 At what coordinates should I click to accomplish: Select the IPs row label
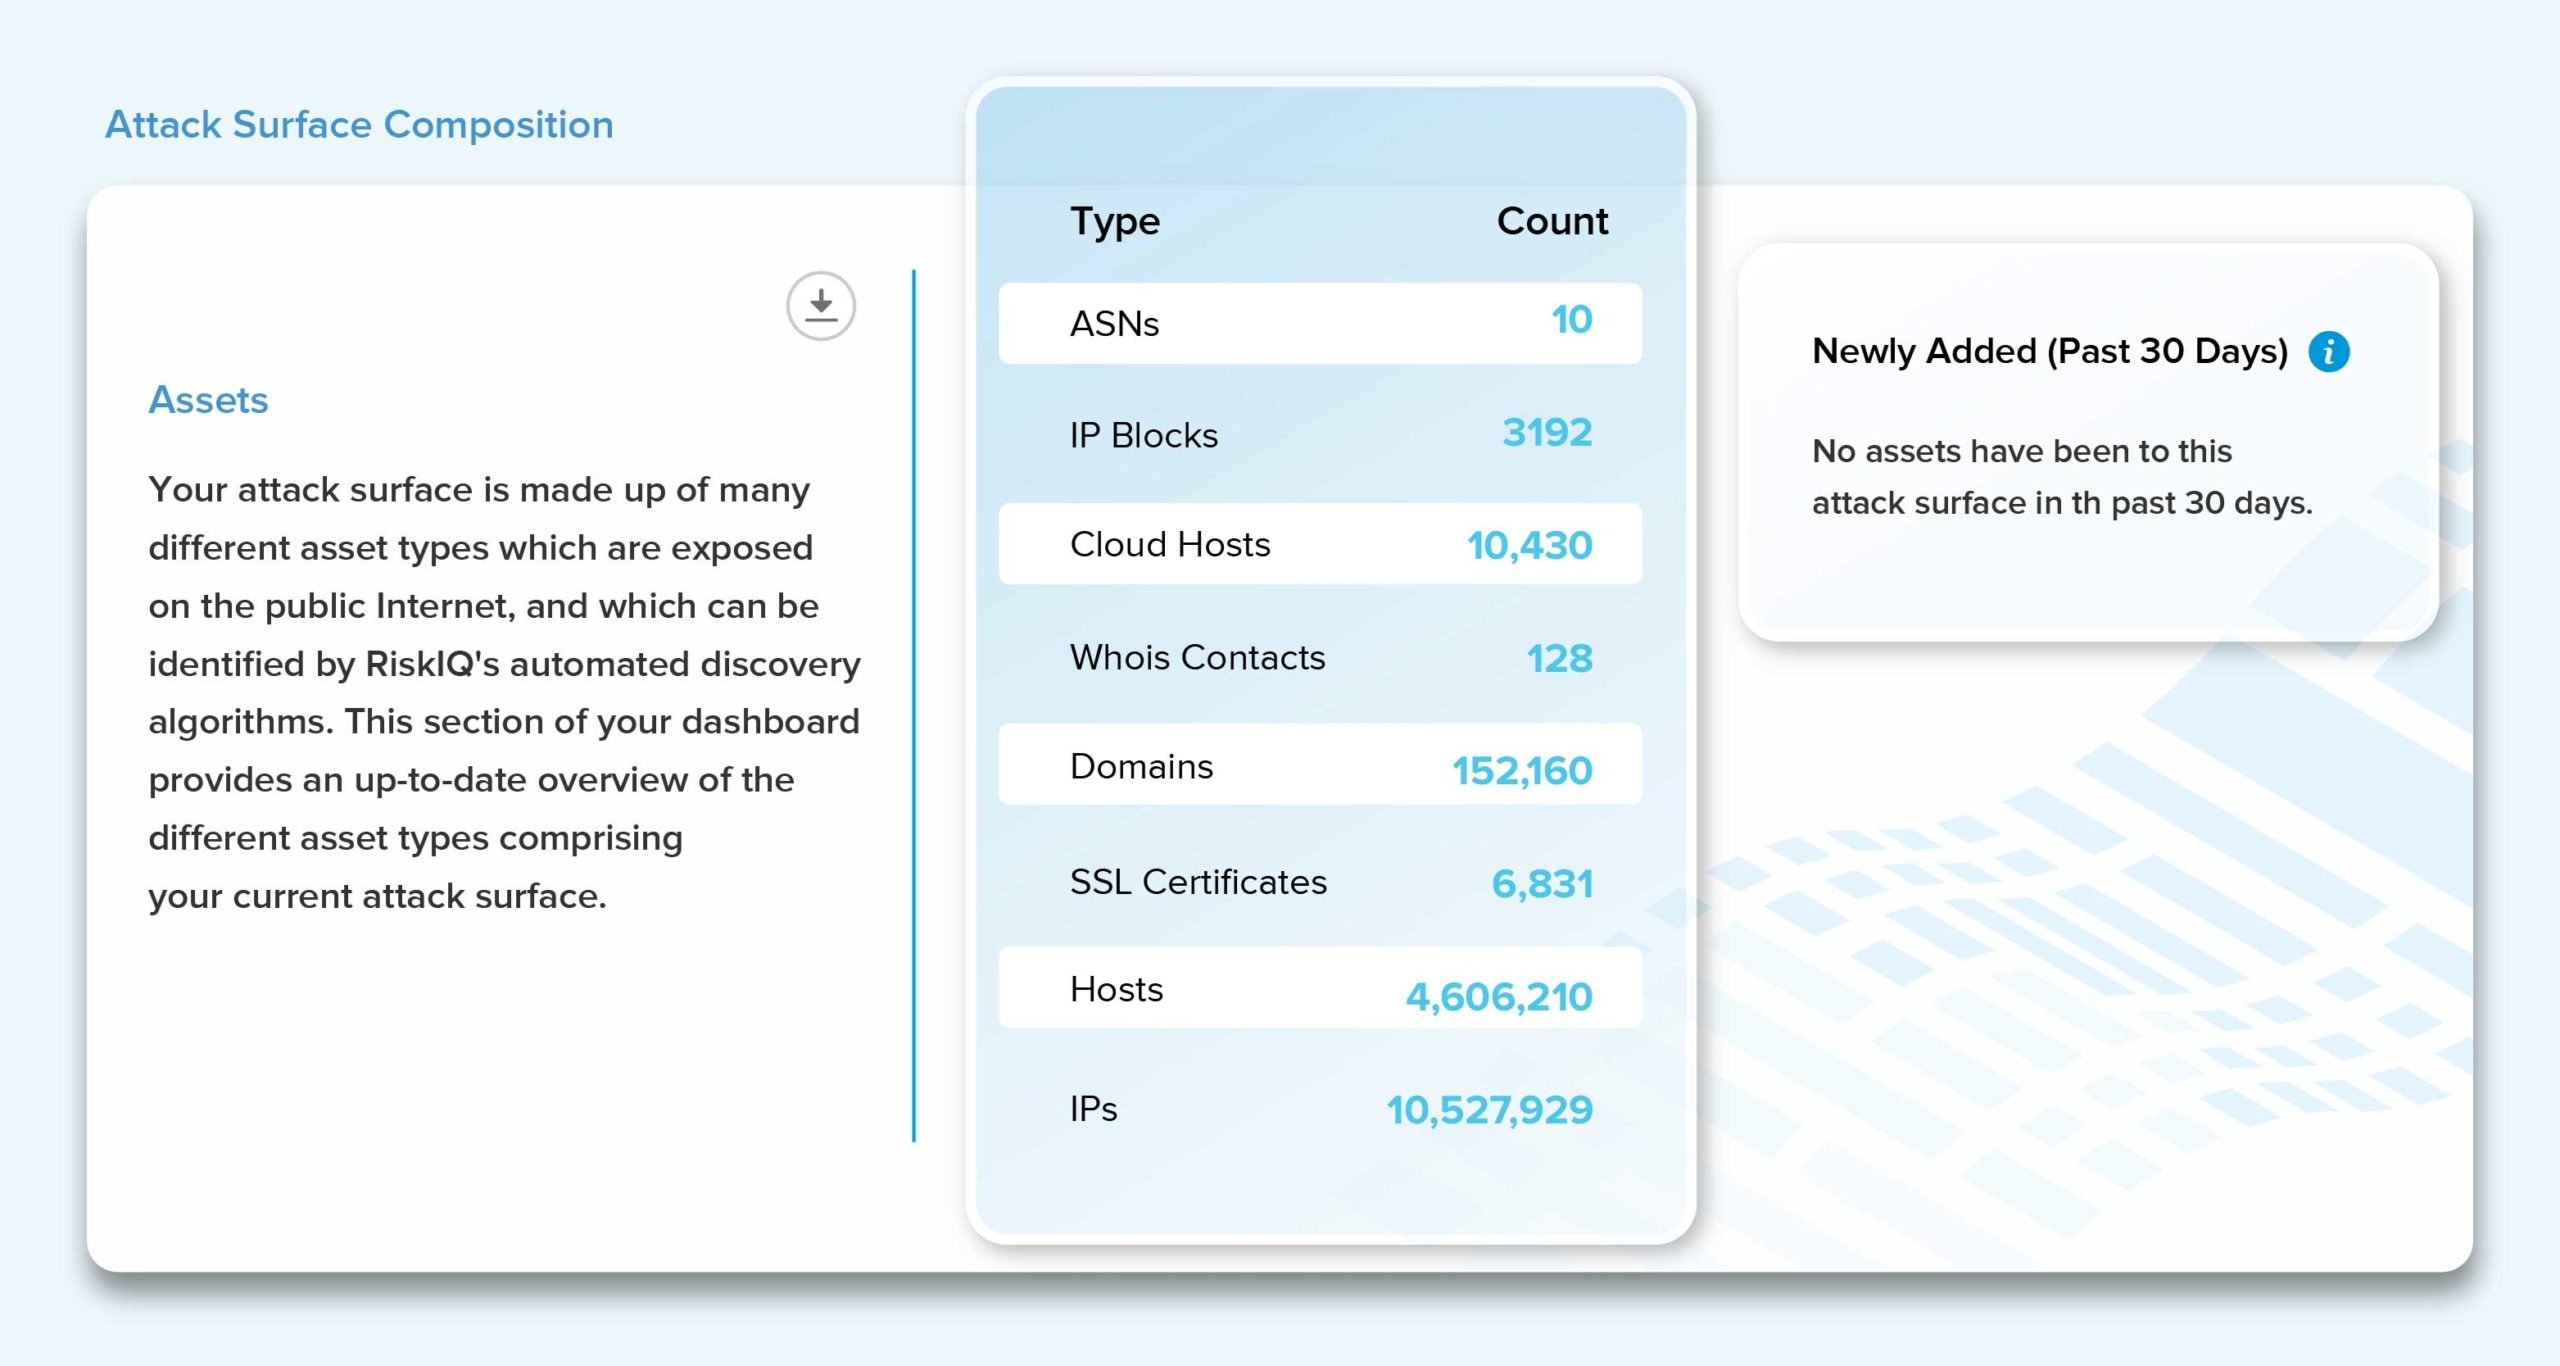coord(1093,1109)
